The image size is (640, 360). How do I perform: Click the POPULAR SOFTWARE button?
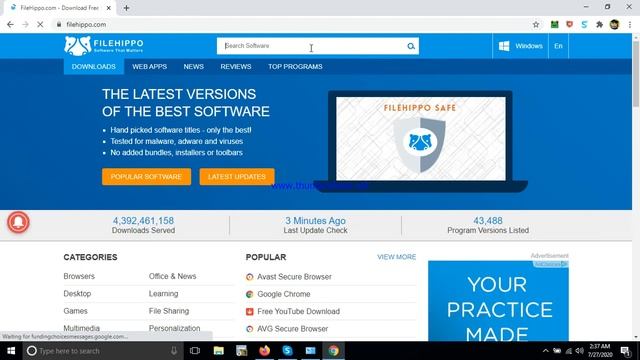pyautogui.click(x=147, y=177)
